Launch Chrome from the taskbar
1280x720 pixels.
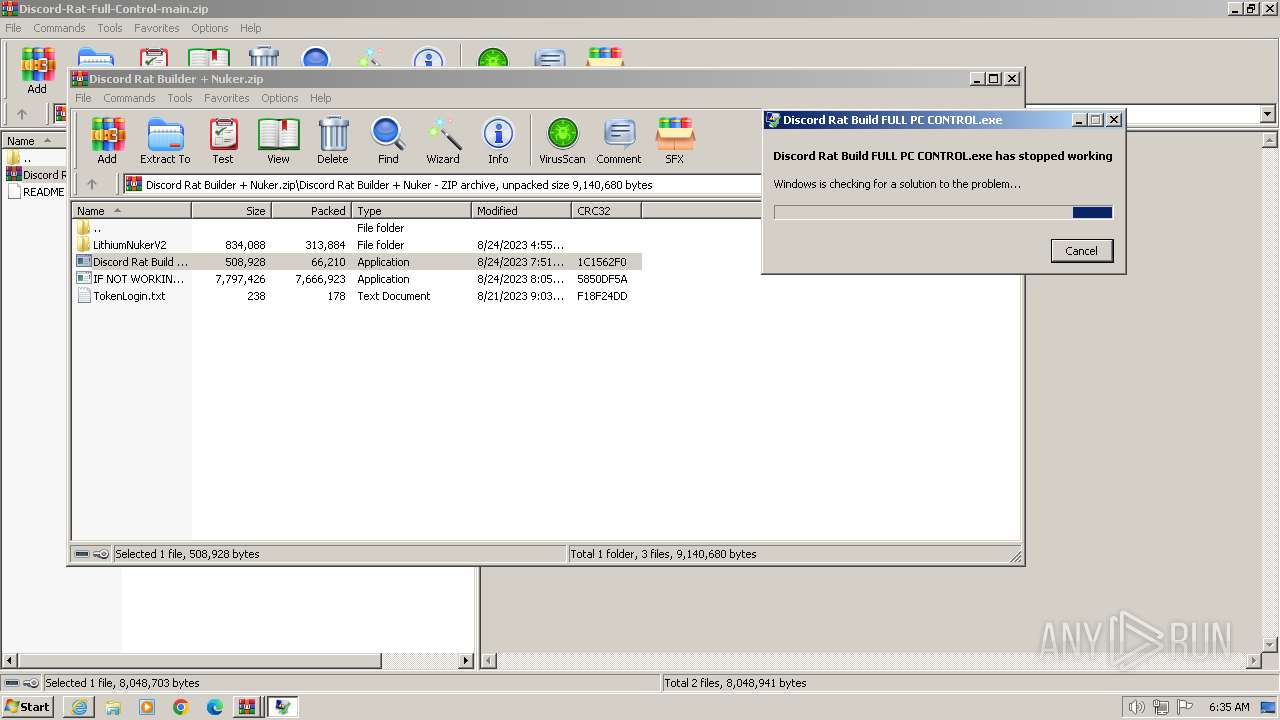pyautogui.click(x=181, y=707)
